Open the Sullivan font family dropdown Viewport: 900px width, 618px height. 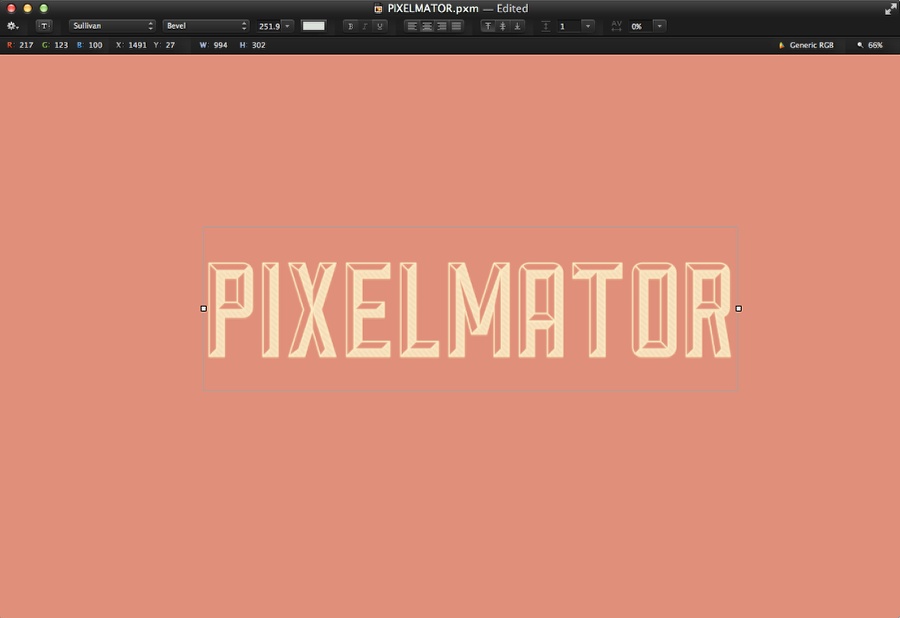(x=112, y=26)
